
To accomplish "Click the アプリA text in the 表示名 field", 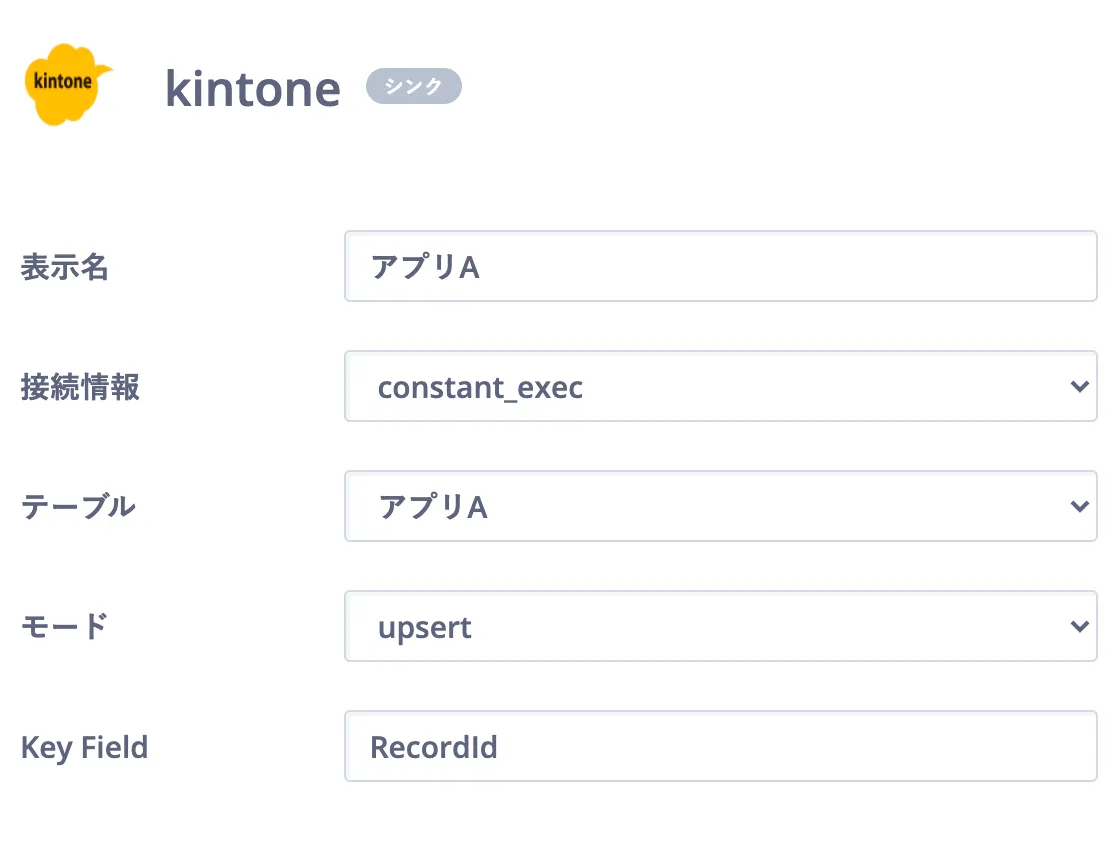I will (425, 268).
